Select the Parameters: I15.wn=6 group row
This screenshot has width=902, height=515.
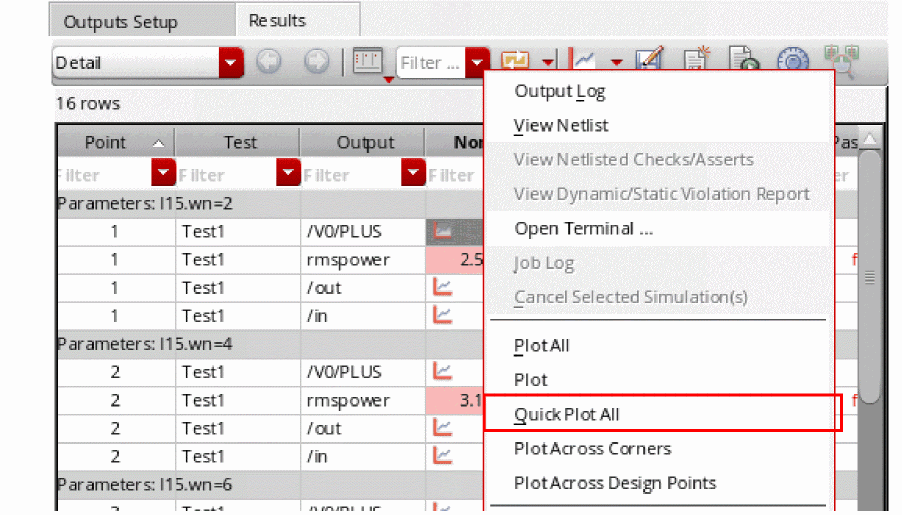pos(270,485)
